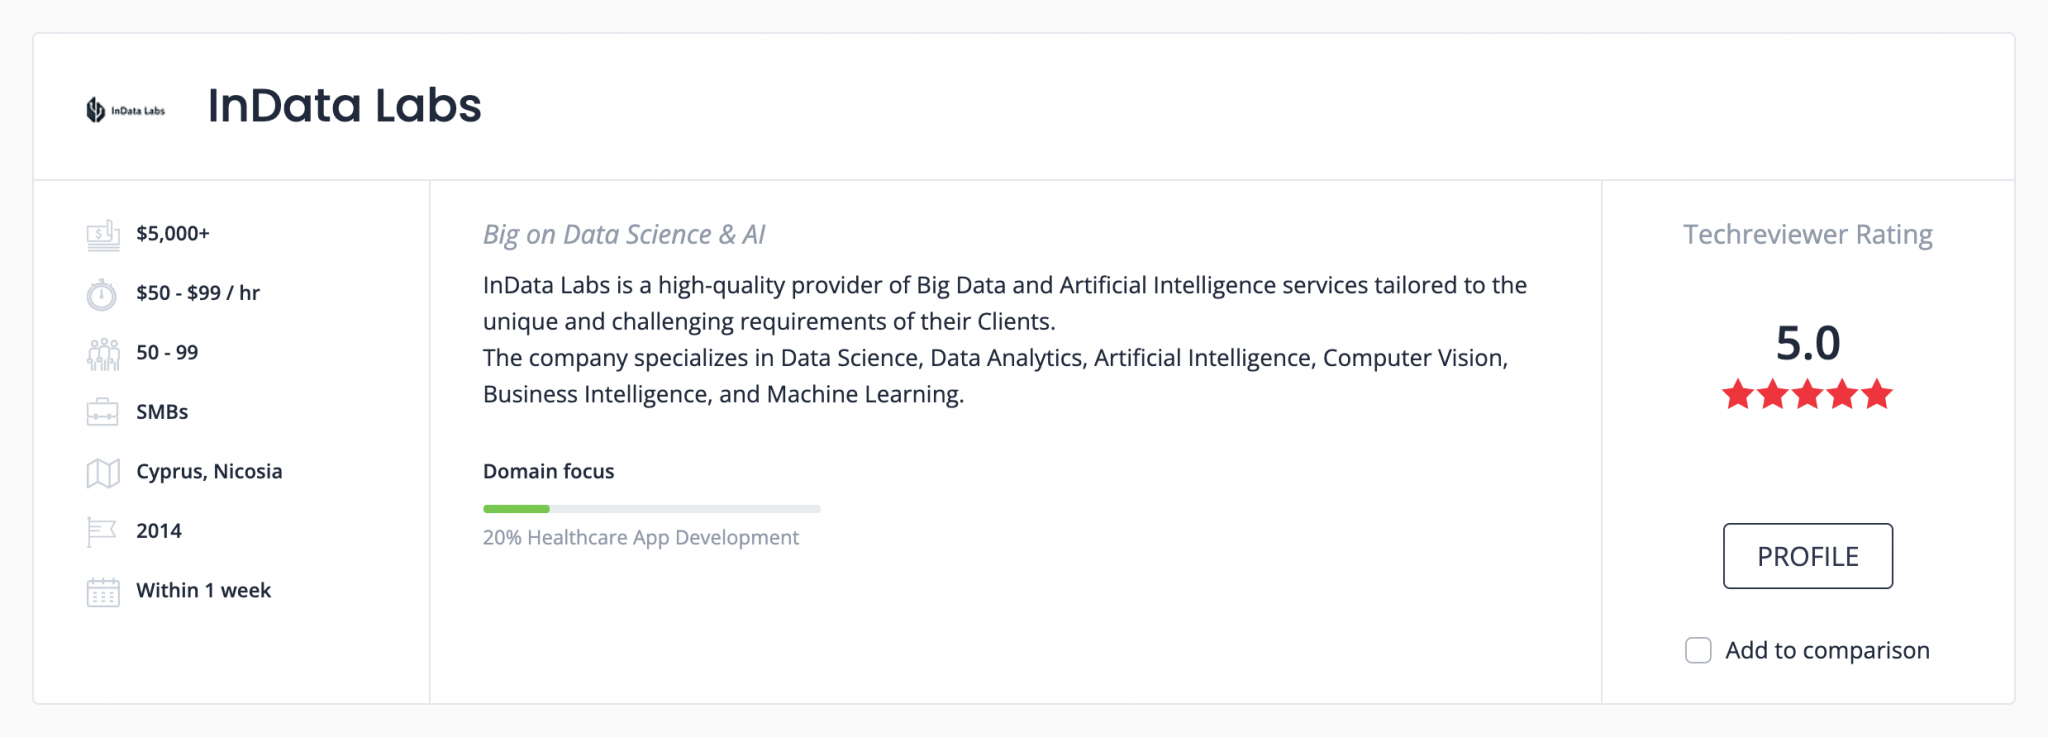
Task: Select the SMBs briefcase icon
Action: pos(101,411)
